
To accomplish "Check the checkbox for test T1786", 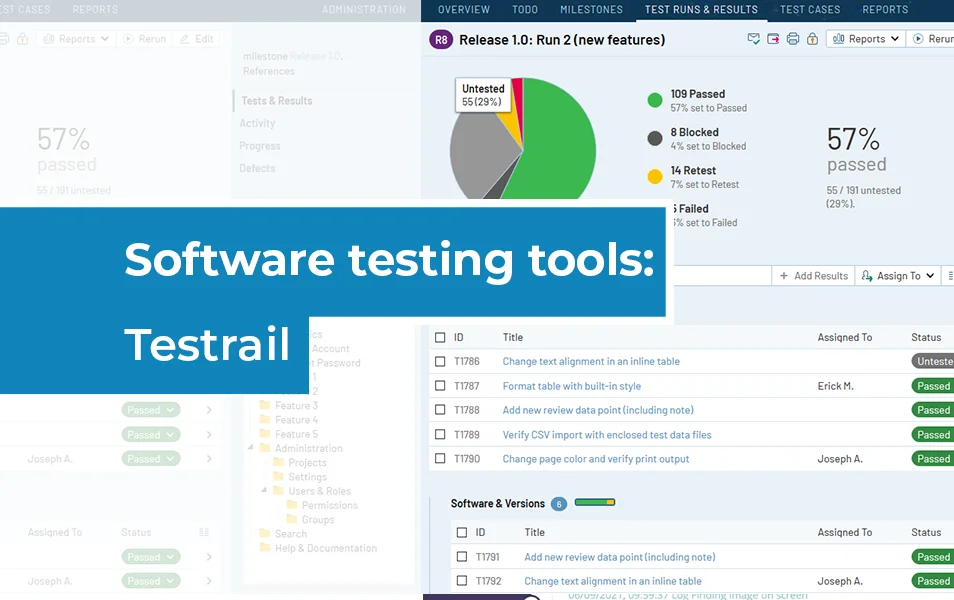I will 440,361.
